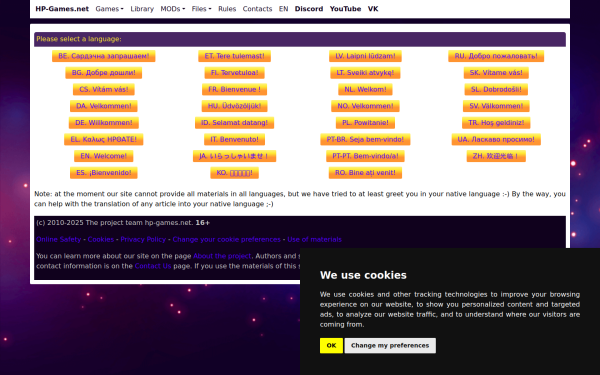
Task: Open the Discord link in navbar
Action: point(309,9)
